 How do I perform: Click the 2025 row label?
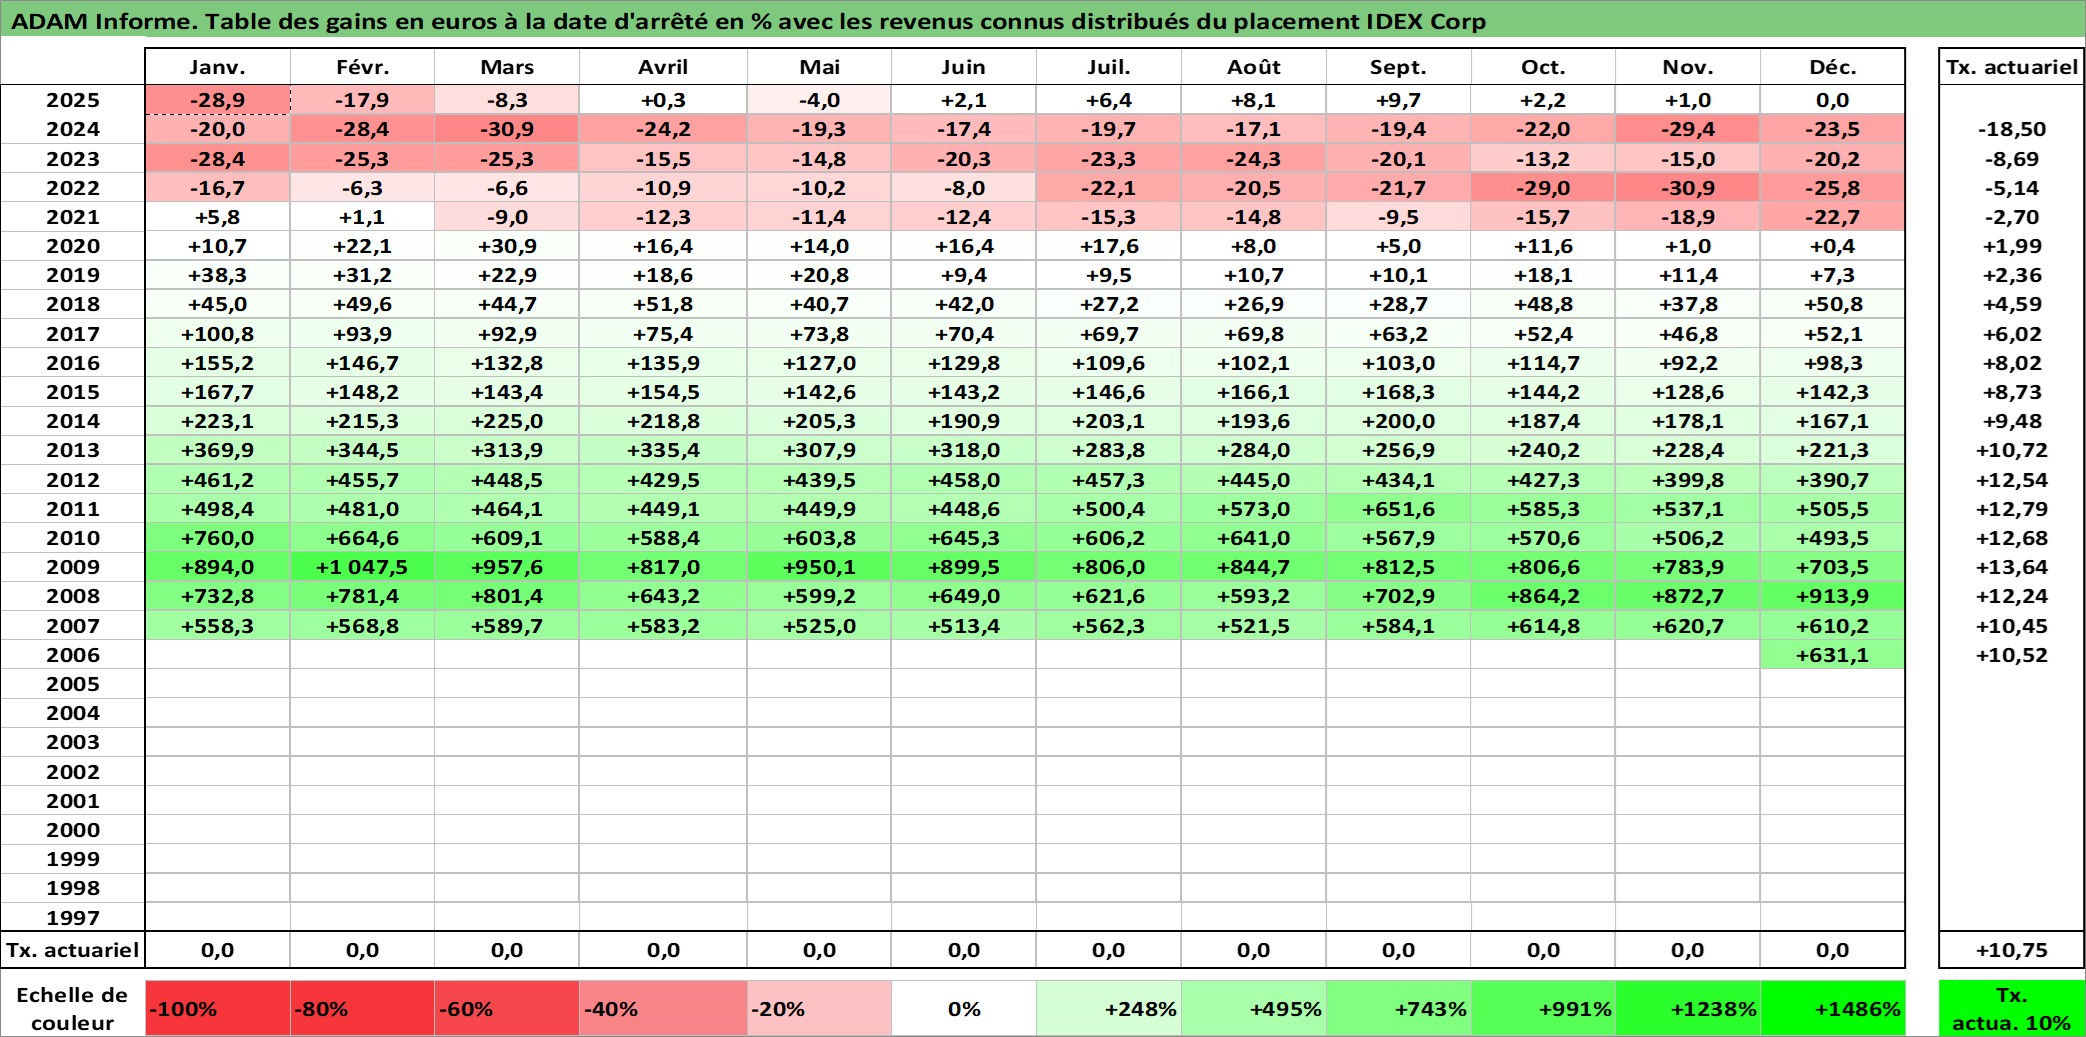[x=73, y=100]
